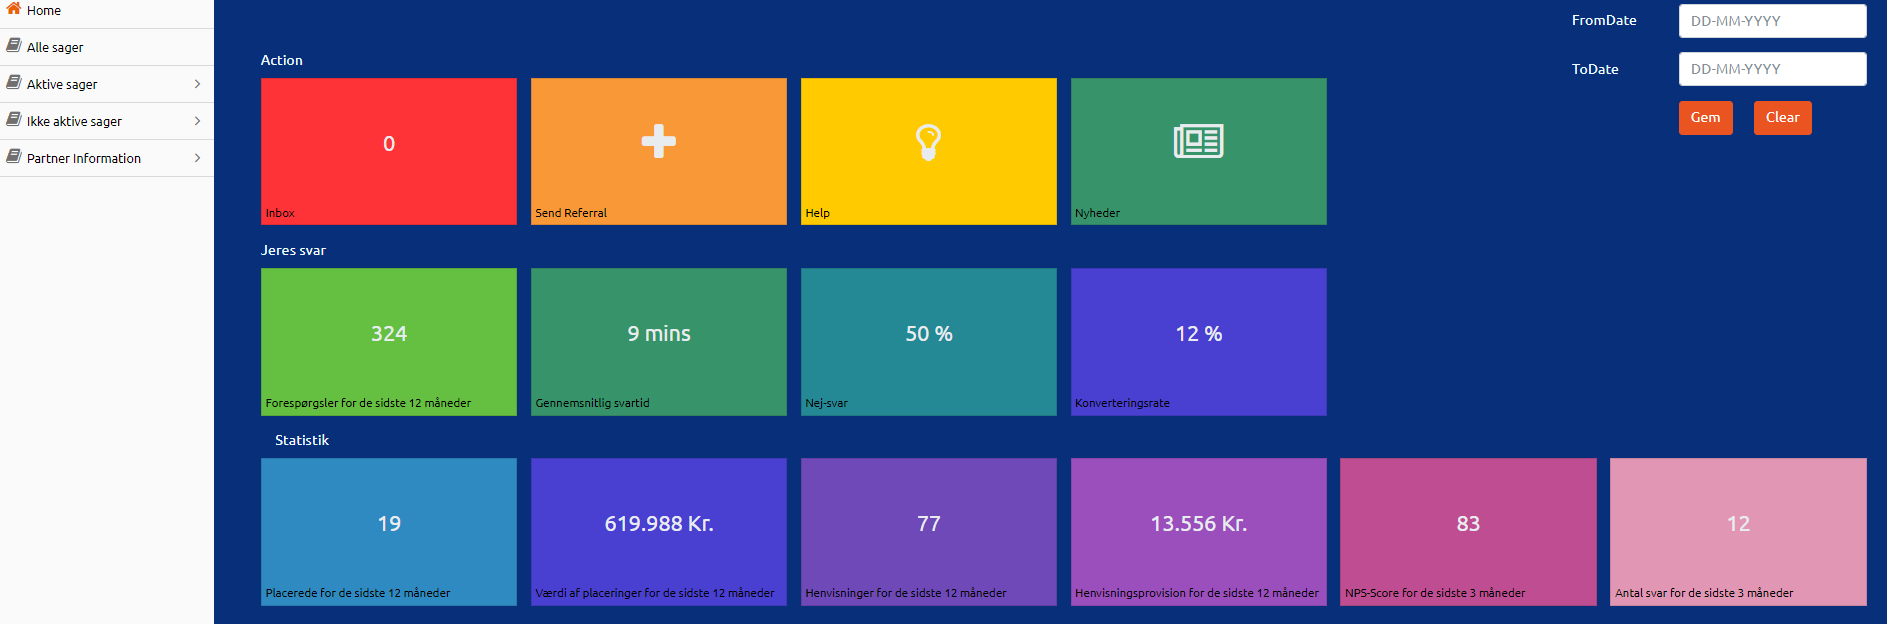Open the NPS-Score tile showing 83

click(x=1467, y=531)
